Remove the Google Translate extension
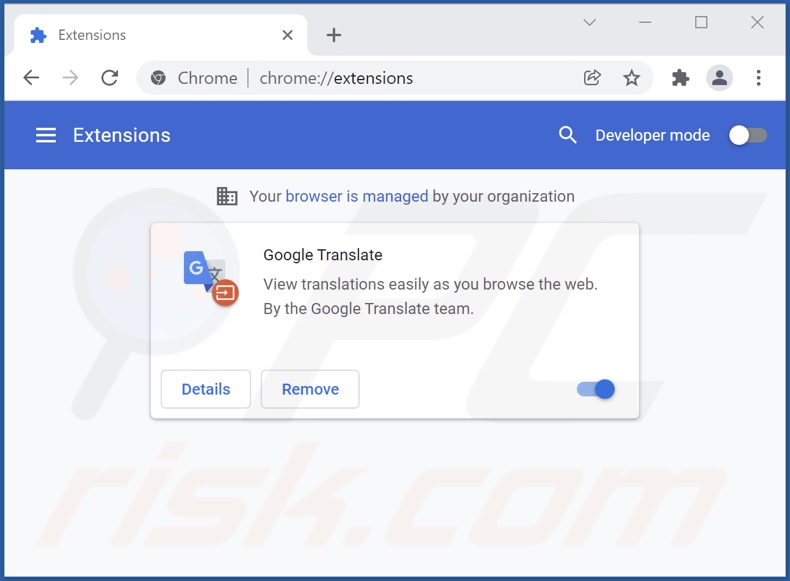790x581 pixels. [310, 389]
